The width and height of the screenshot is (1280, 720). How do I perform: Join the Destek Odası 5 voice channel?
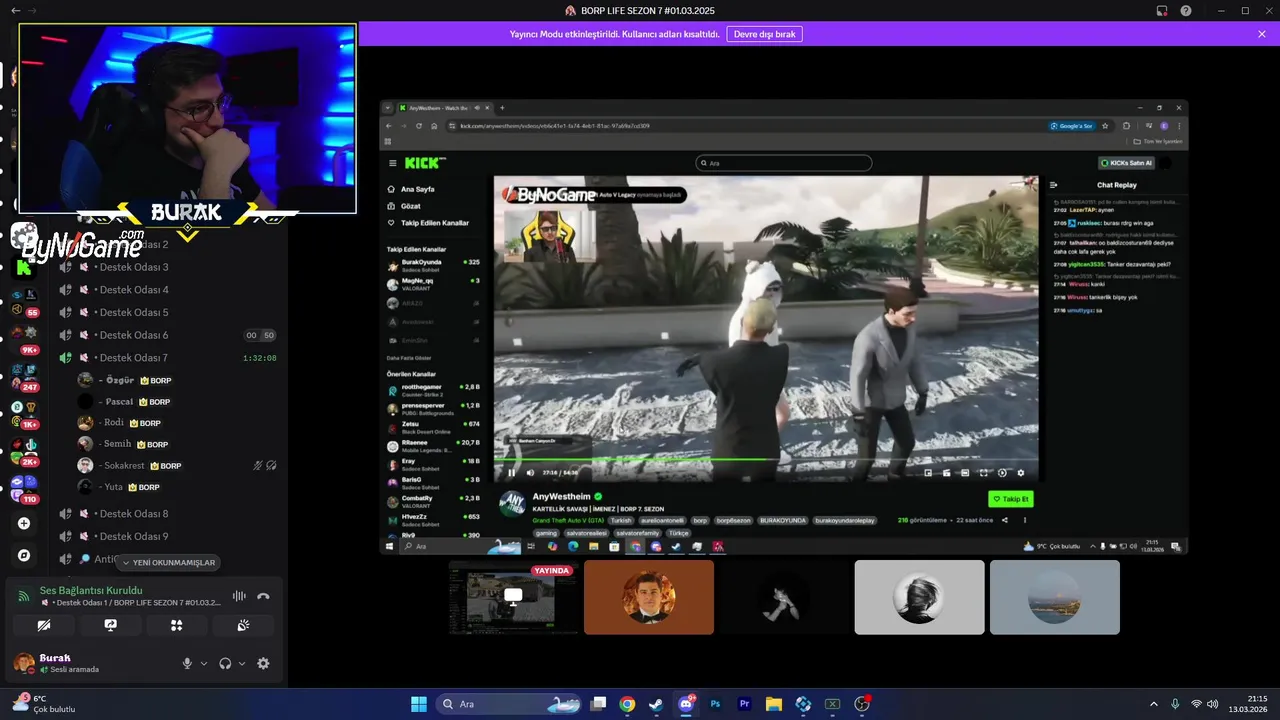(167, 312)
